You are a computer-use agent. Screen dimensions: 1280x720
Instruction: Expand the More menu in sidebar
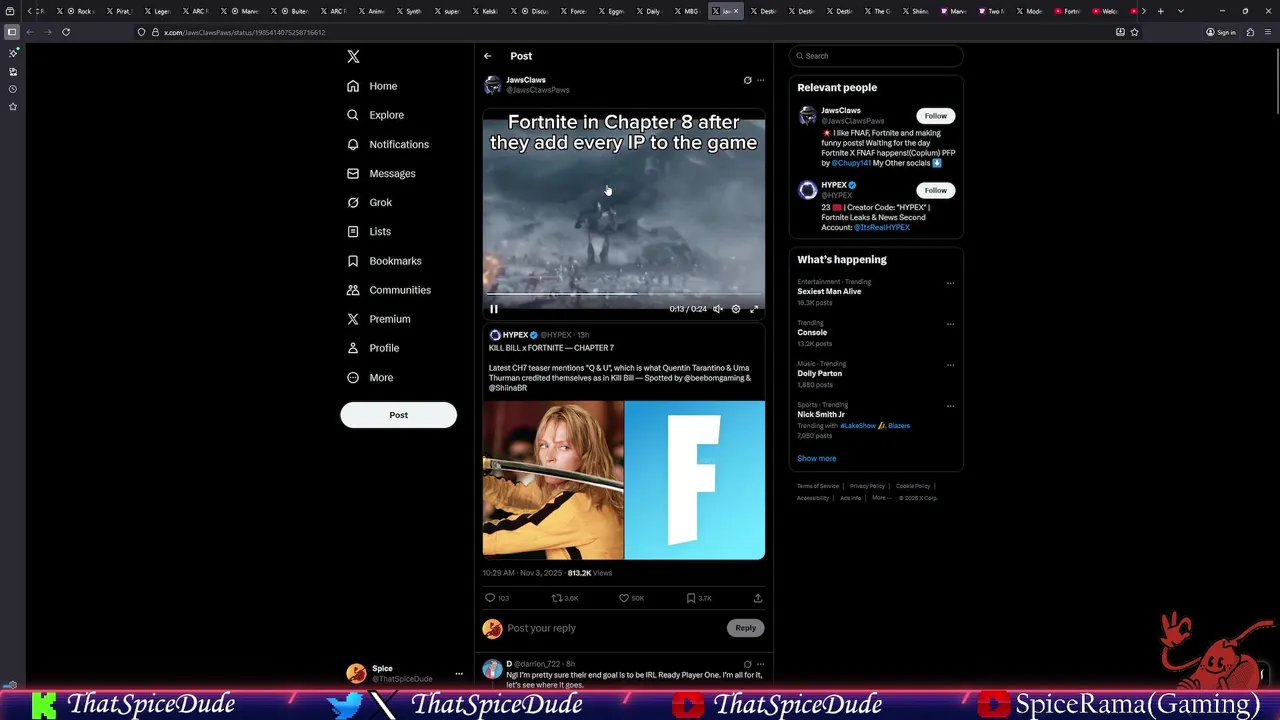[370, 377]
